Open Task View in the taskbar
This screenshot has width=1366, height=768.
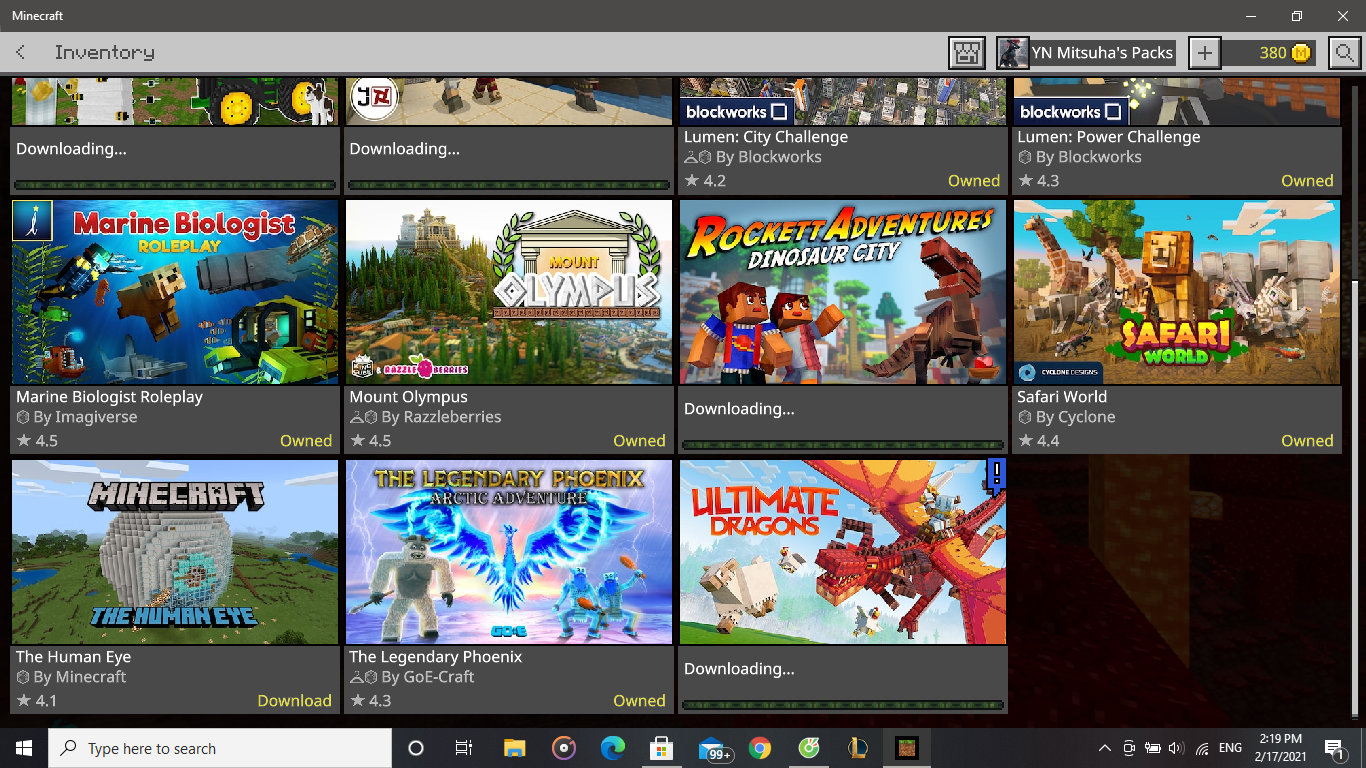[464, 748]
